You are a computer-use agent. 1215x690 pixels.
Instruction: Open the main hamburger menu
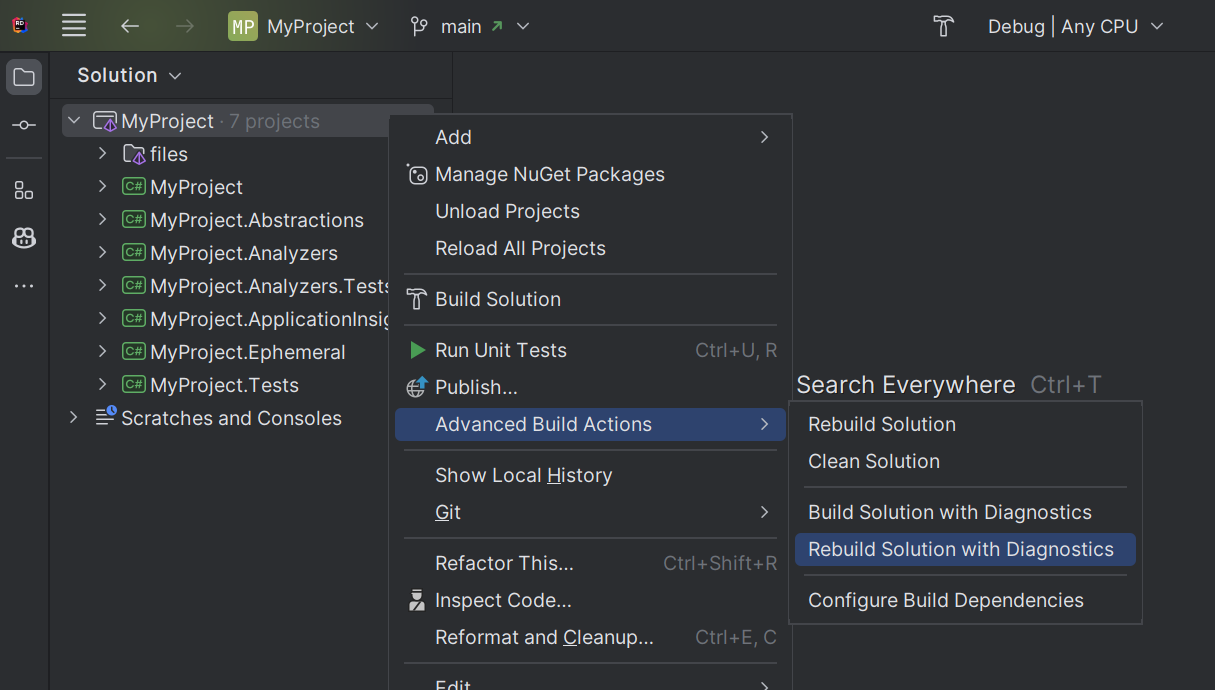click(x=74, y=26)
